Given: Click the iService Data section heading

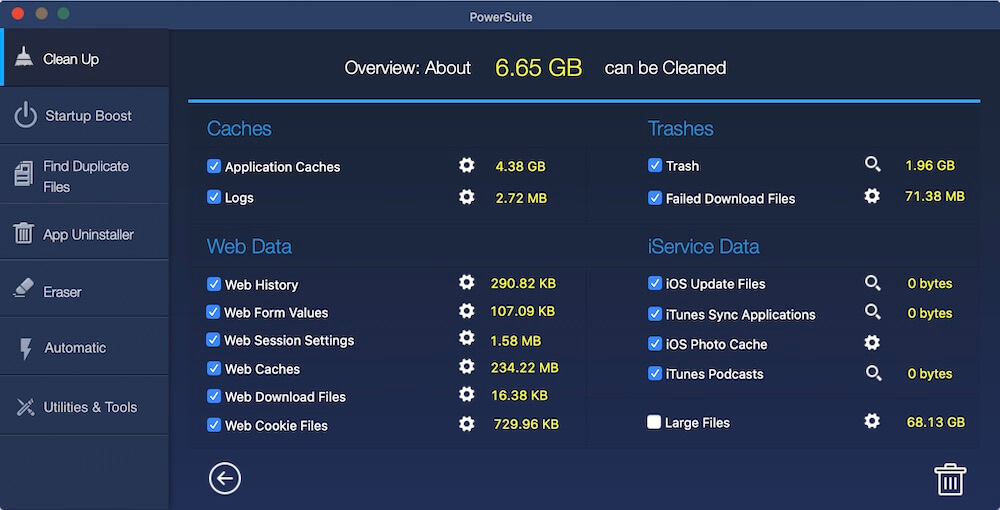Looking at the screenshot, I should (703, 247).
